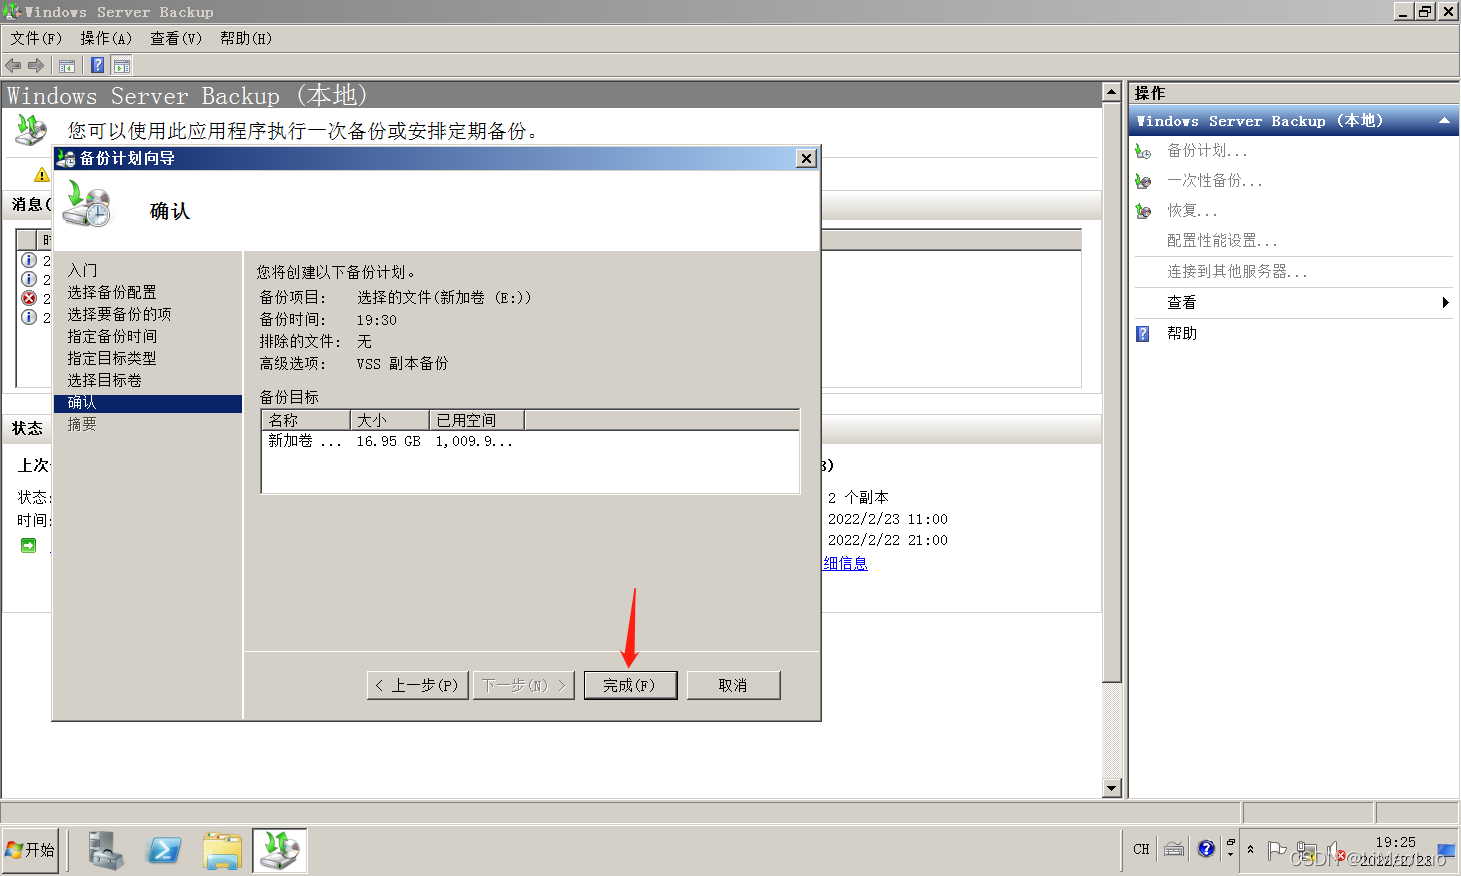Screen dimensions: 1461x876
Task: Select 恢复... in the actions pane
Action: click(1192, 211)
